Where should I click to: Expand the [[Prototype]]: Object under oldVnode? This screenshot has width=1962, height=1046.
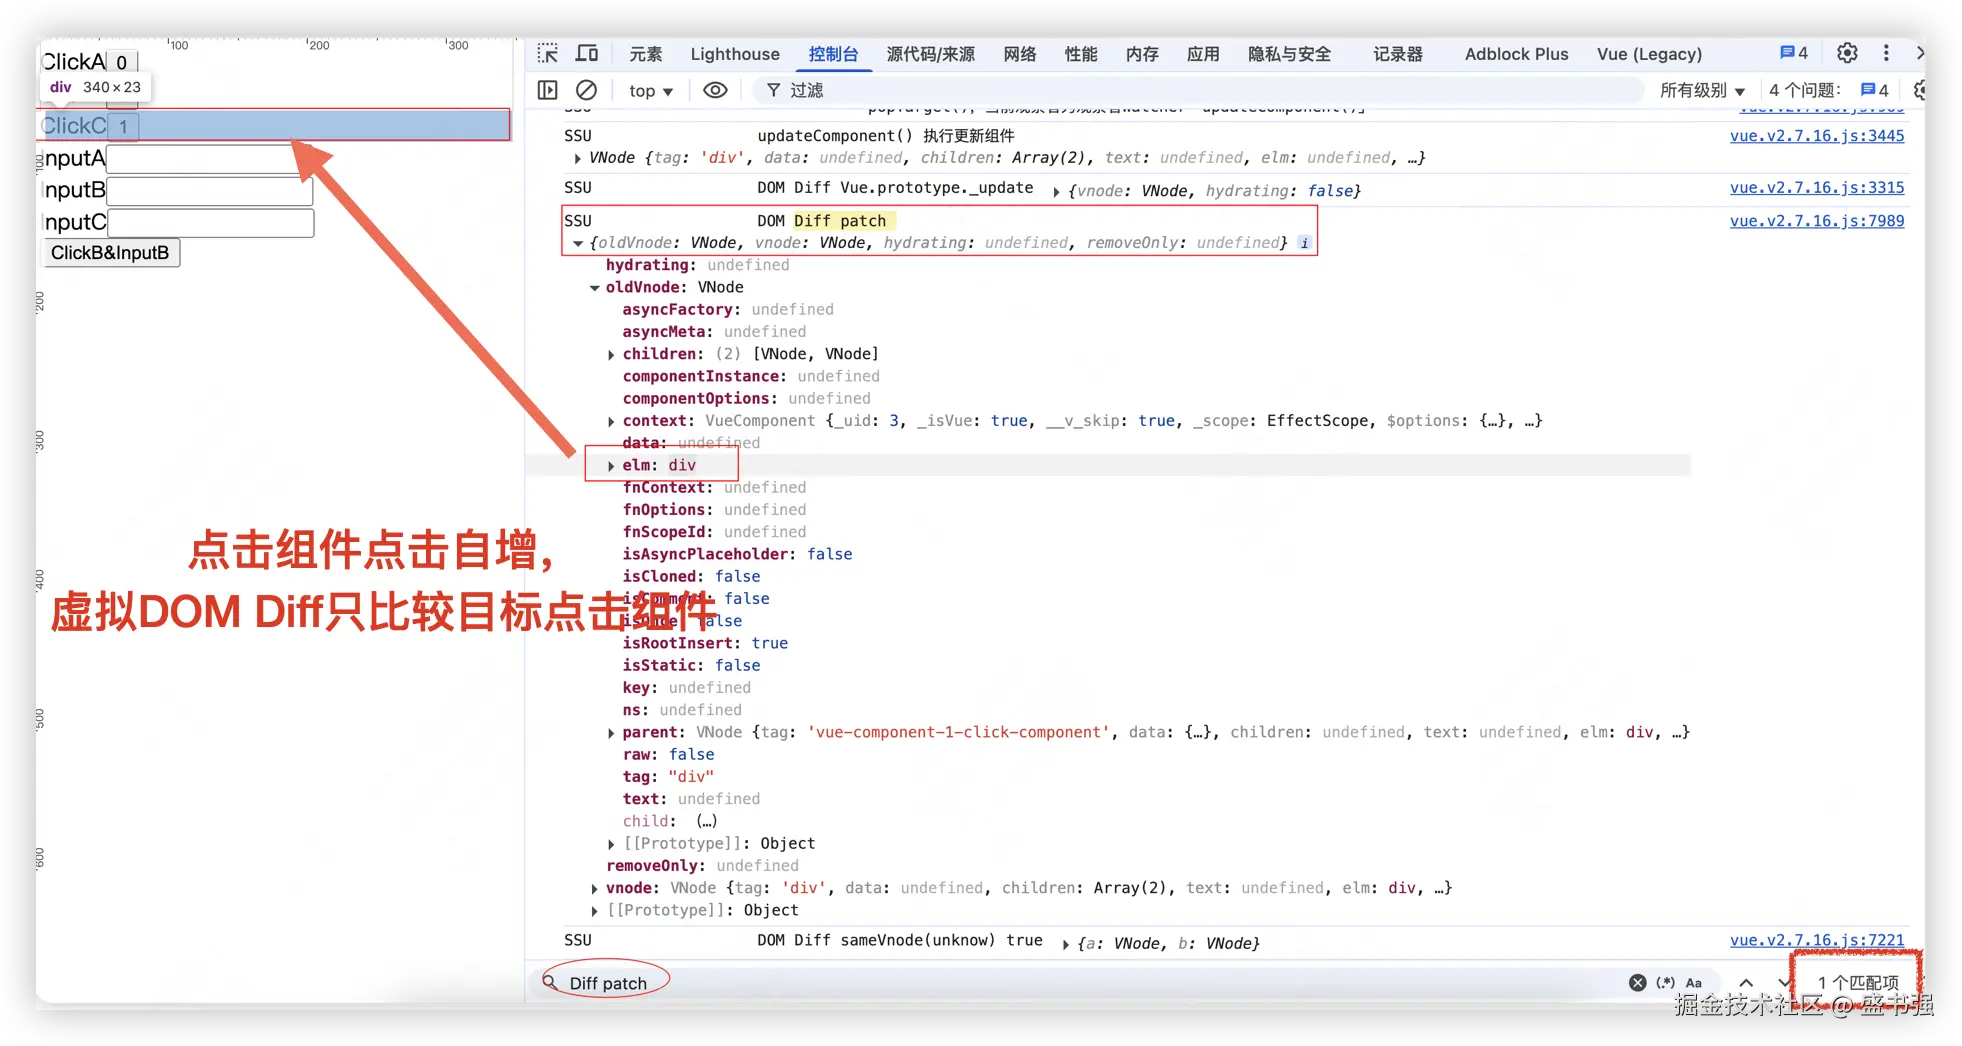pos(611,844)
